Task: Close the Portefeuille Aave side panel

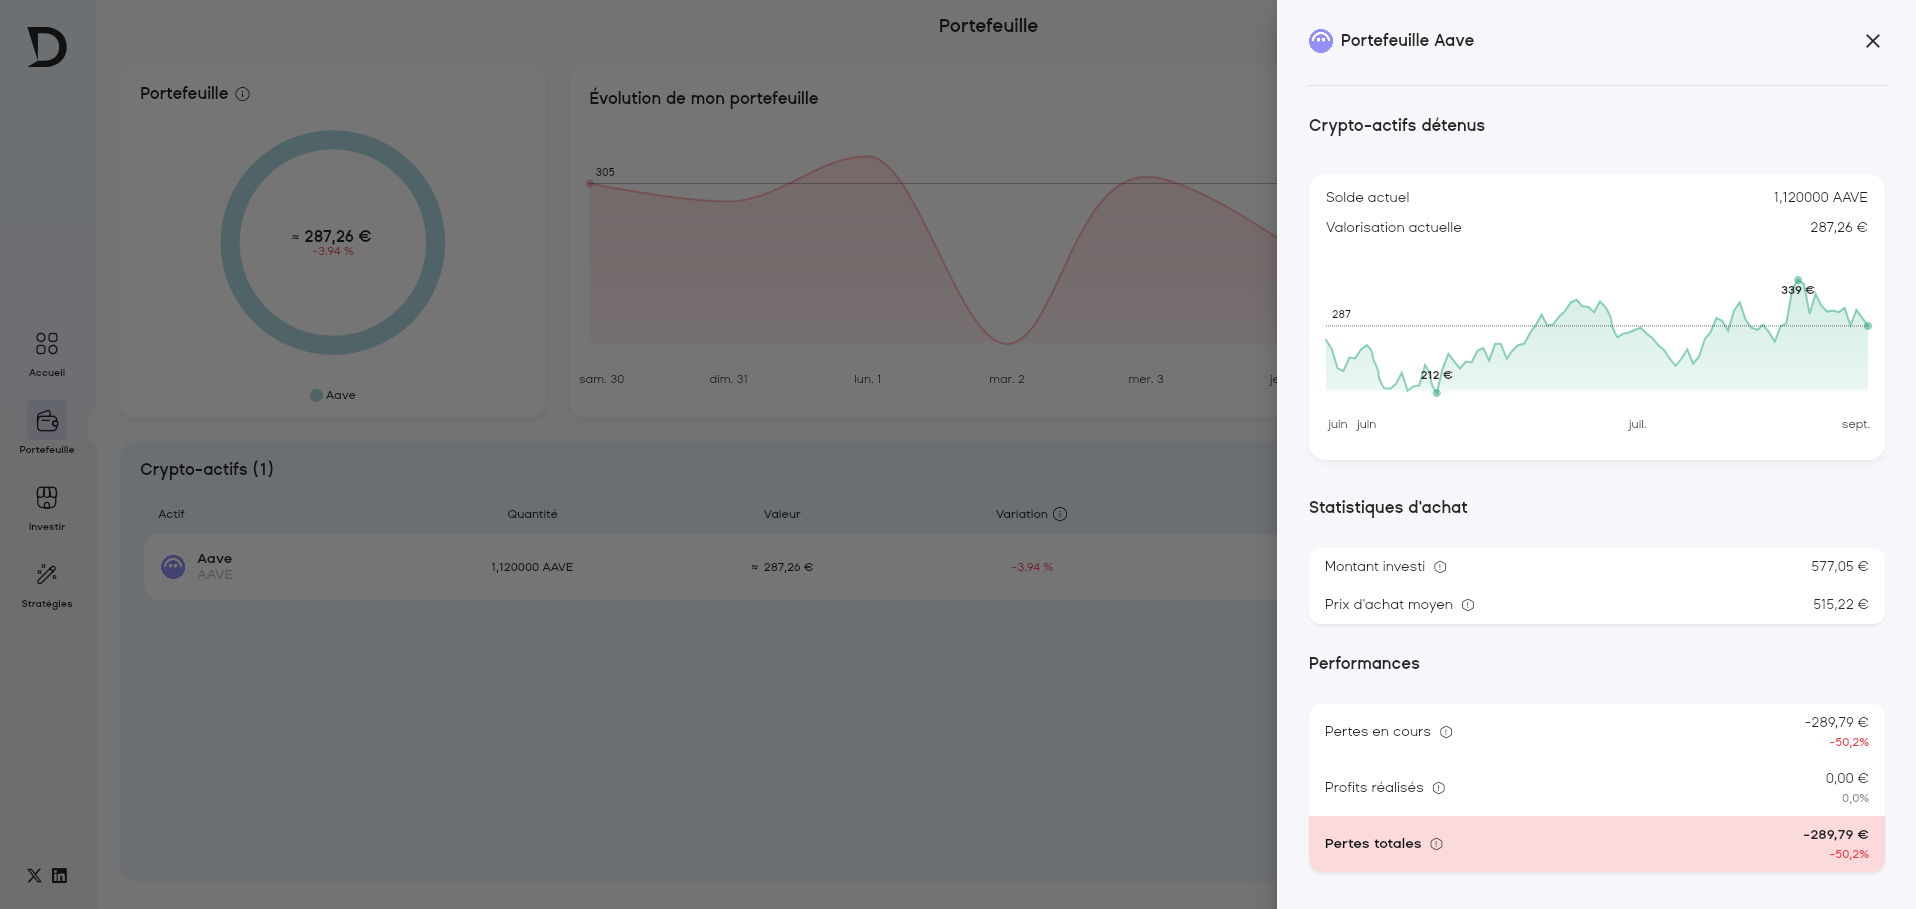Action: point(1872,41)
